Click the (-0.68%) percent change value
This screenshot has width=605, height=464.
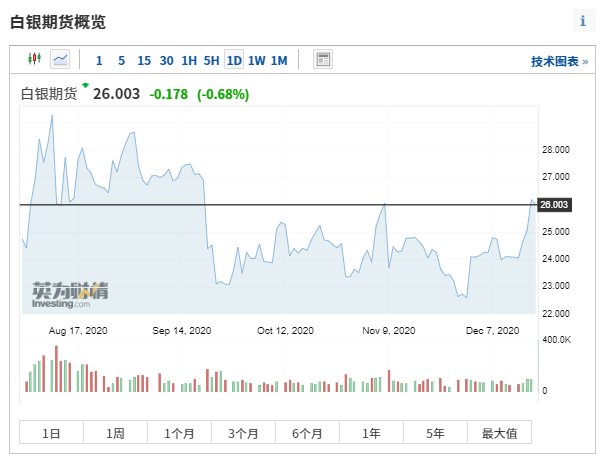[223, 94]
